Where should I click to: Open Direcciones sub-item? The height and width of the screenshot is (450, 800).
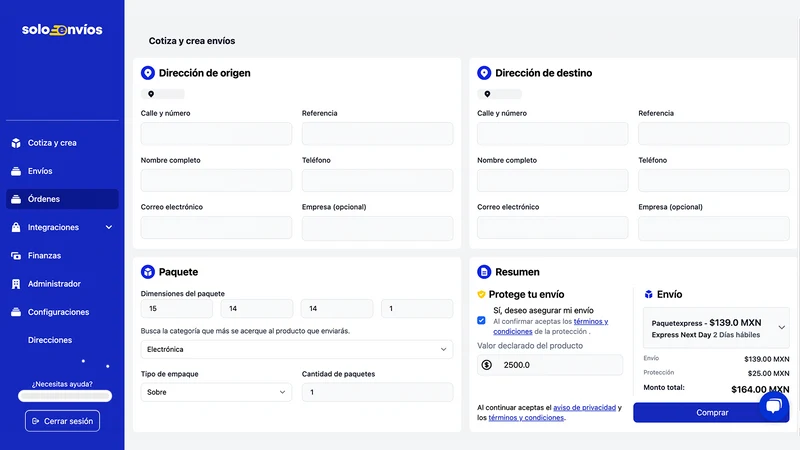coord(49,340)
